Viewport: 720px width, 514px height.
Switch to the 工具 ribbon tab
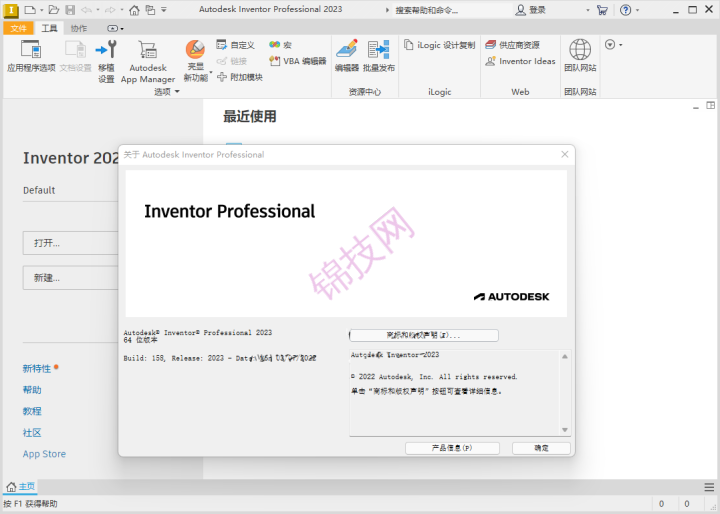pyautogui.click(x=49, y=28)
